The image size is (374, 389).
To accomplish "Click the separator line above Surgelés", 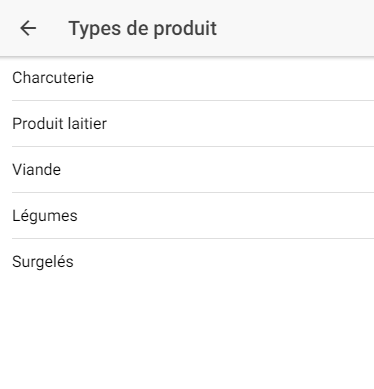I will click(x=193, y=238).
